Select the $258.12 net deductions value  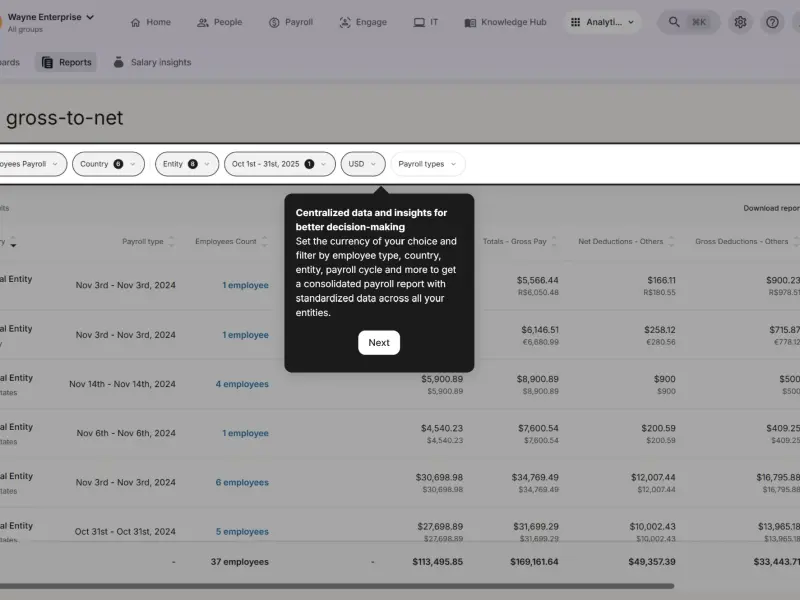(x=660, y=330)
